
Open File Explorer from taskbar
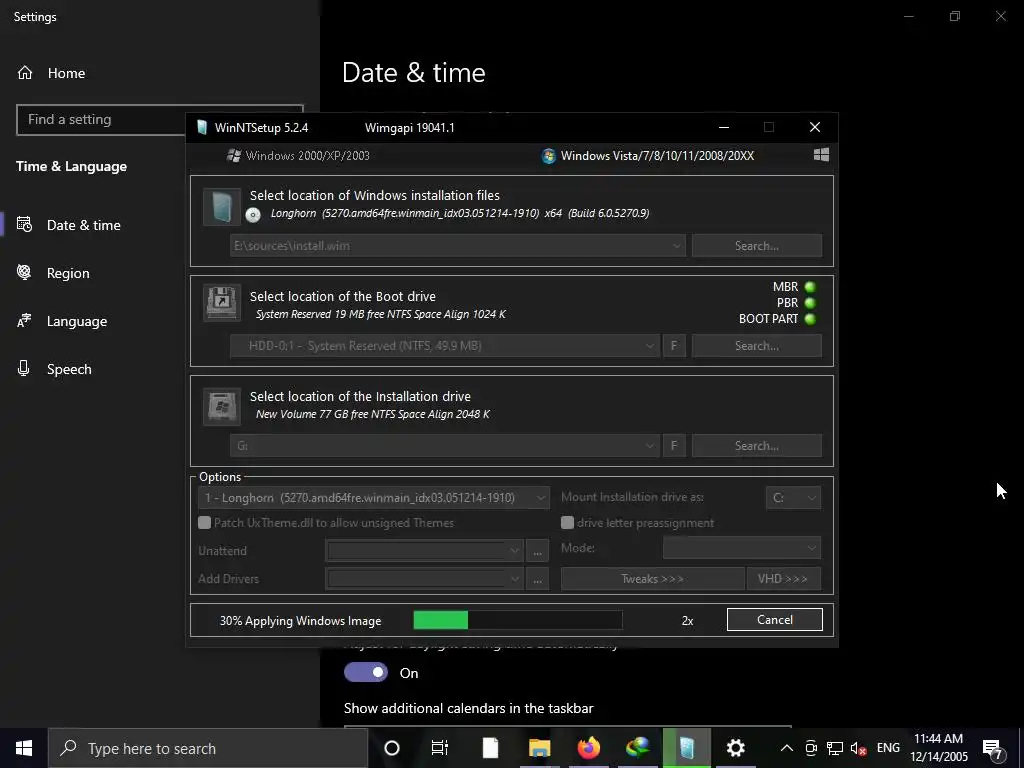(539, 748)
